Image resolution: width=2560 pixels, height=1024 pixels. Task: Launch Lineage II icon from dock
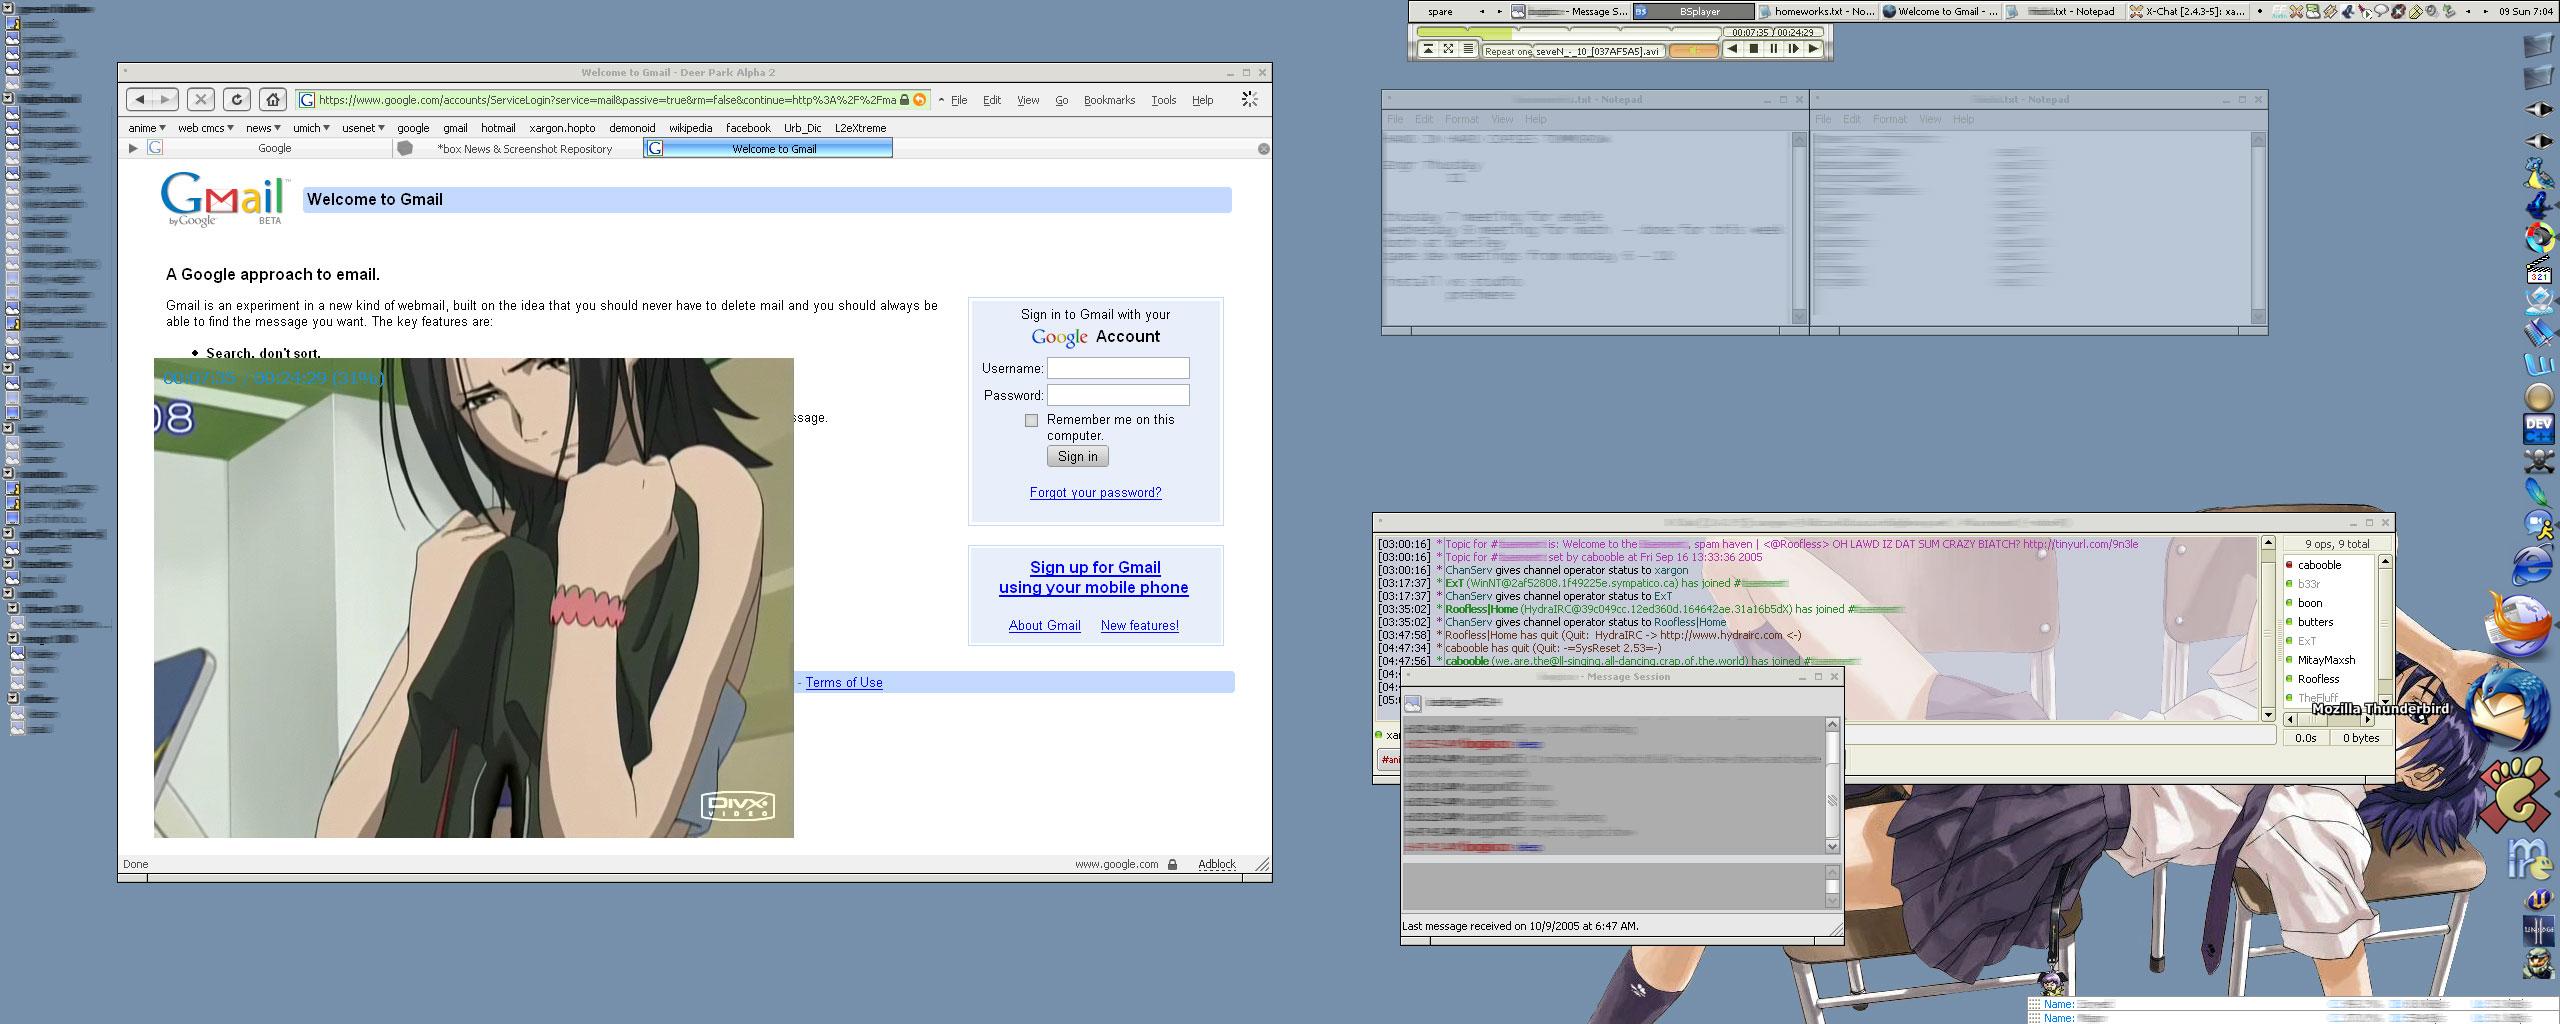[2539, 931]
